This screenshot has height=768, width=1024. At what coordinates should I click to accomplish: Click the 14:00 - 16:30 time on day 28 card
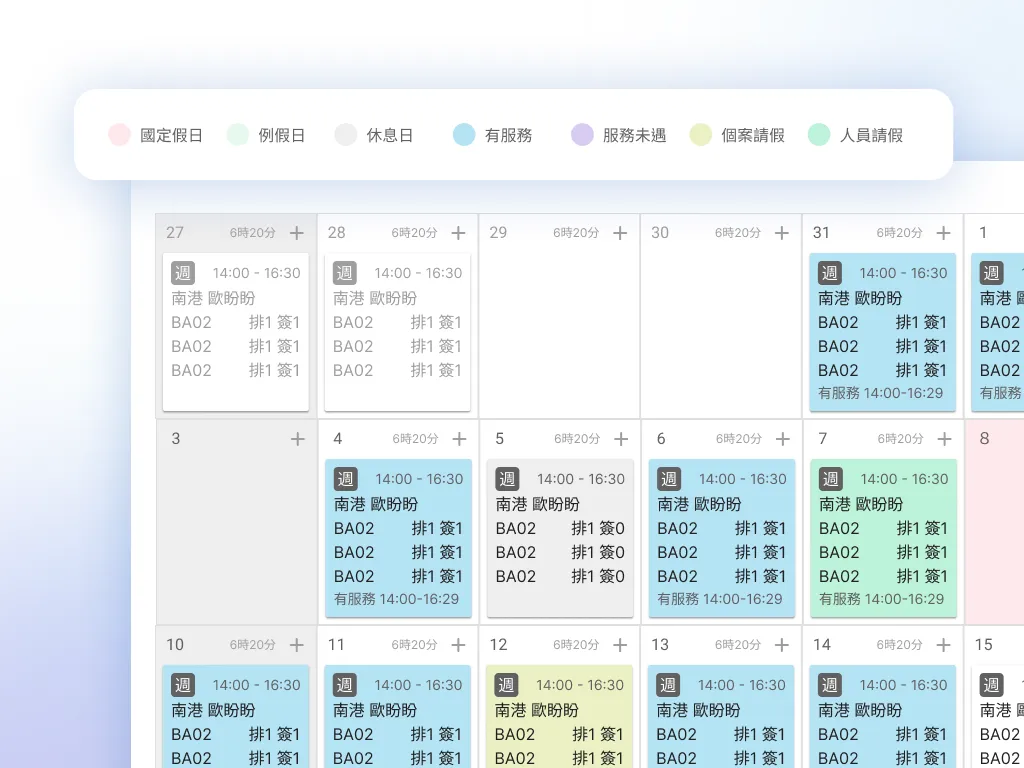click(418, 273)
